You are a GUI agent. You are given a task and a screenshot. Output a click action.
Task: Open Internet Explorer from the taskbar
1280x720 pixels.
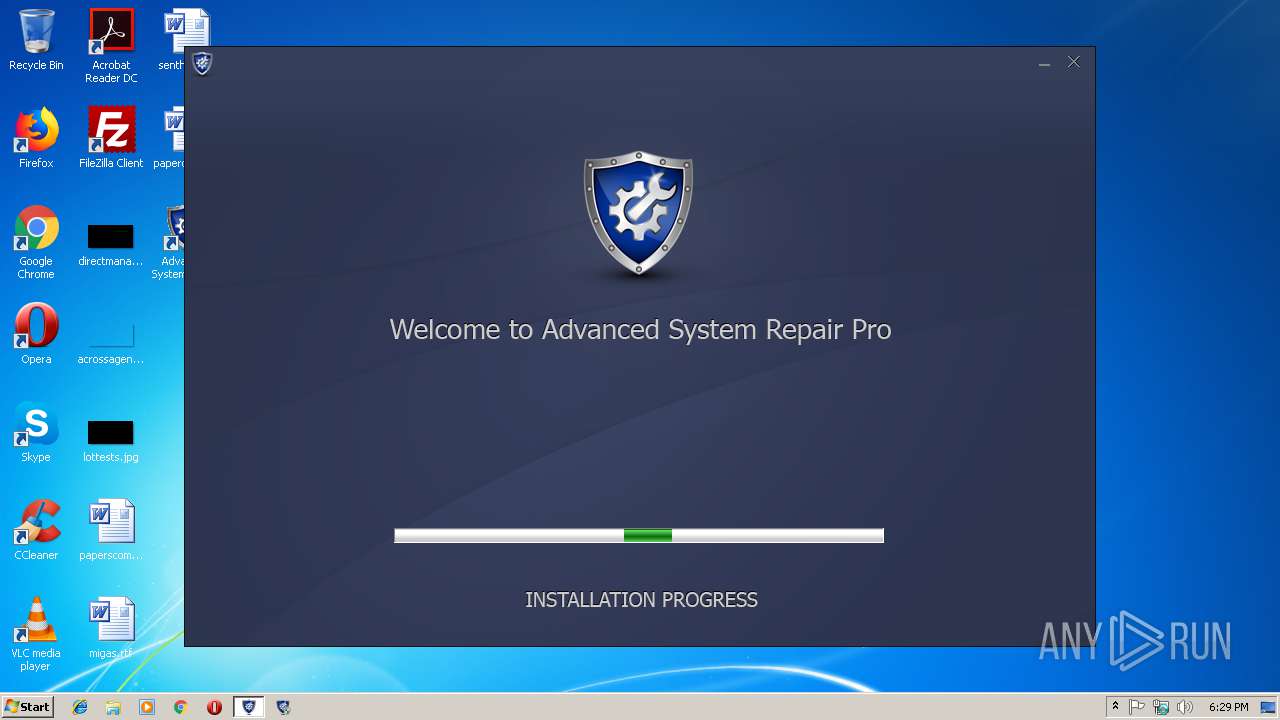pyautogui.click(x=80, y=707)
